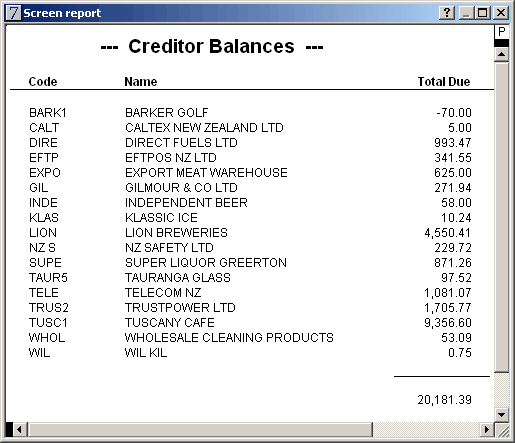The image size is (515, 443).
Task: Click the 4,550.41 amount
Action: point(448,233)
